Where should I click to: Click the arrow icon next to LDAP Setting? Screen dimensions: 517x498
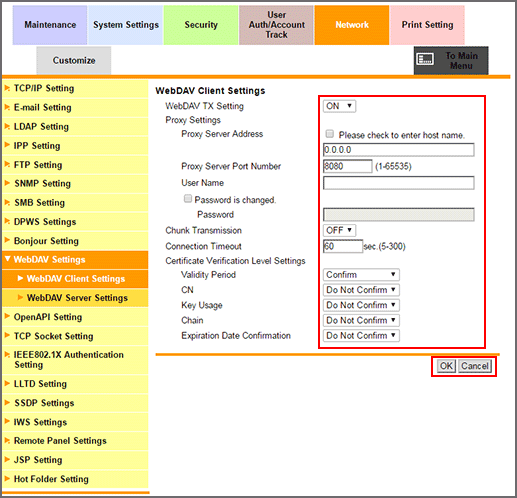[7, 126]
